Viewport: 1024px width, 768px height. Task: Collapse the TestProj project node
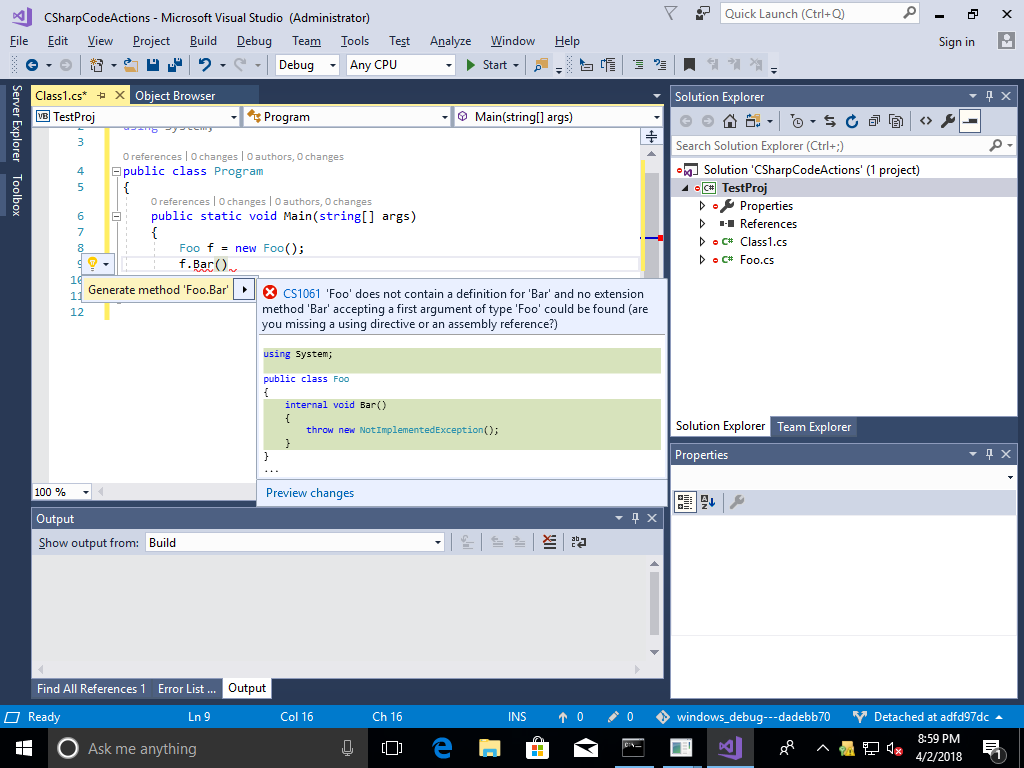(685, 188)
